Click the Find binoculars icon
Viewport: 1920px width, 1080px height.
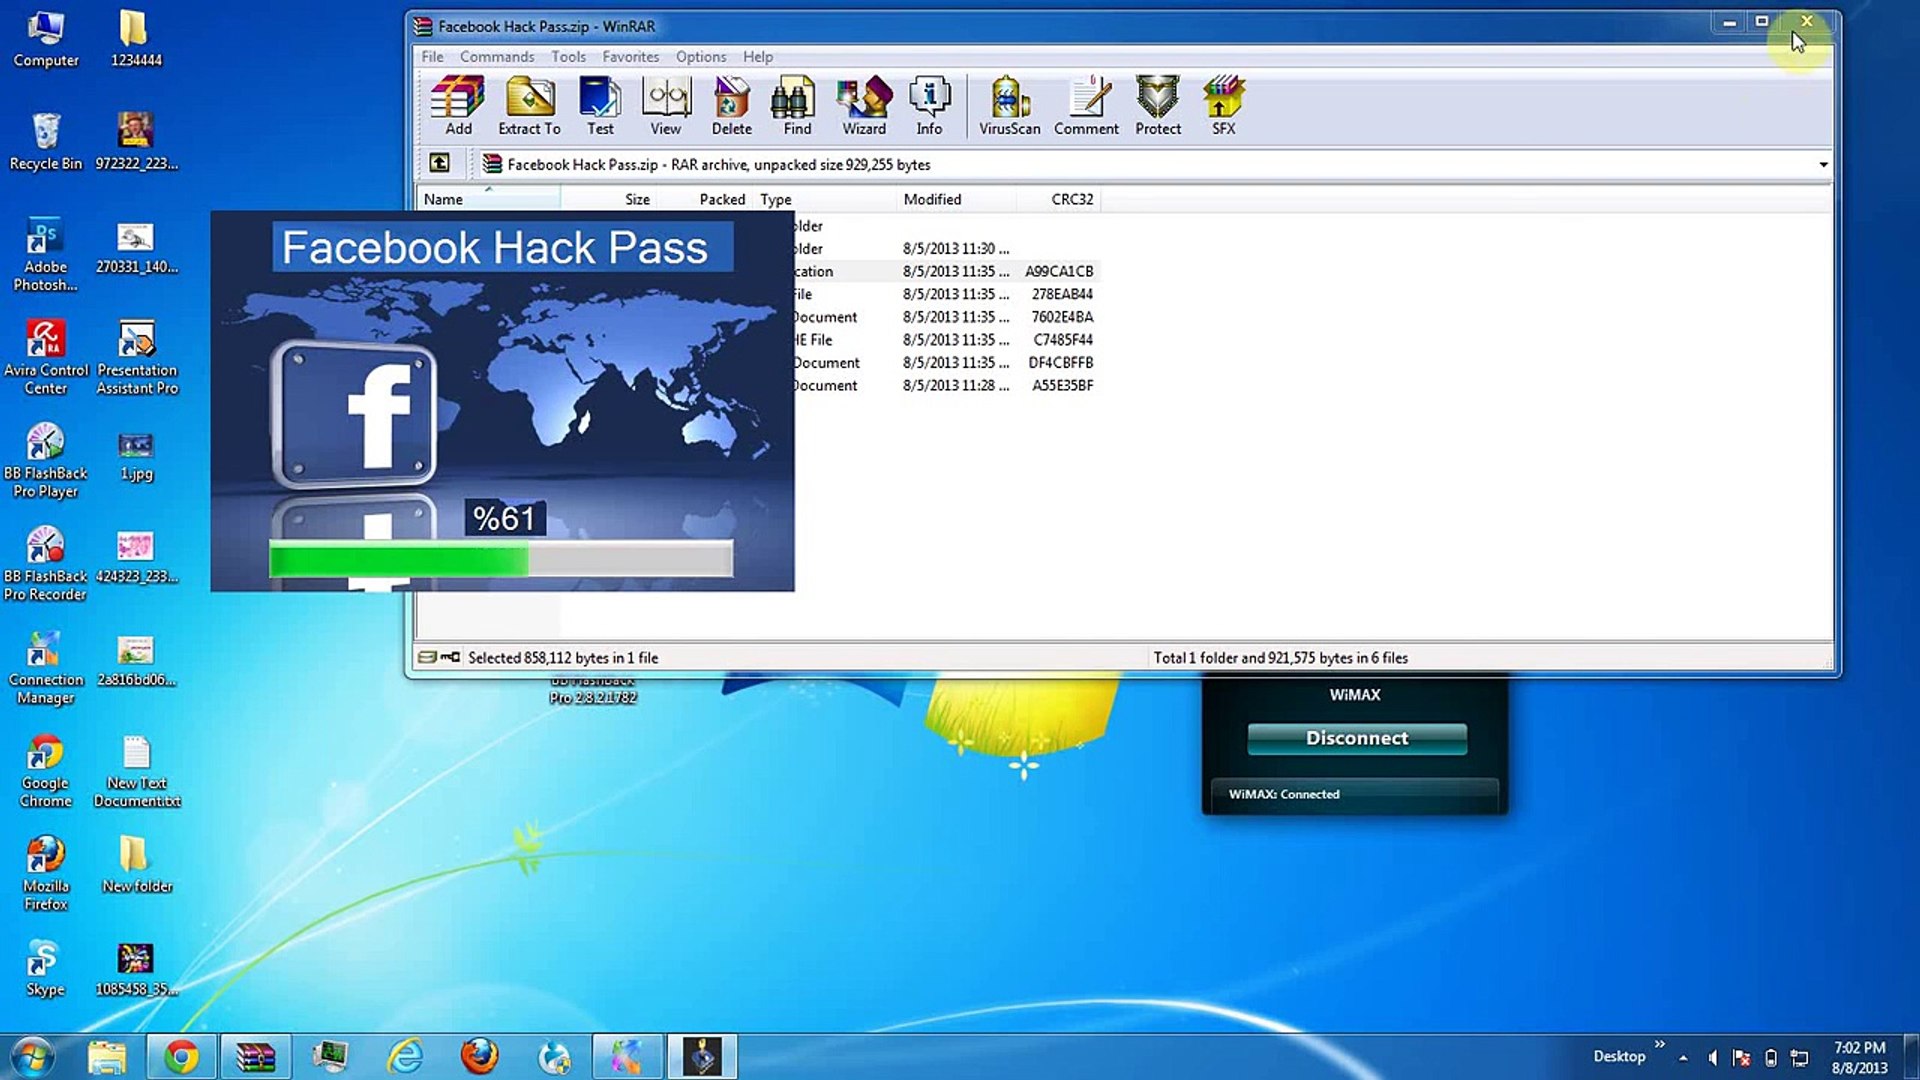[797, 105]
